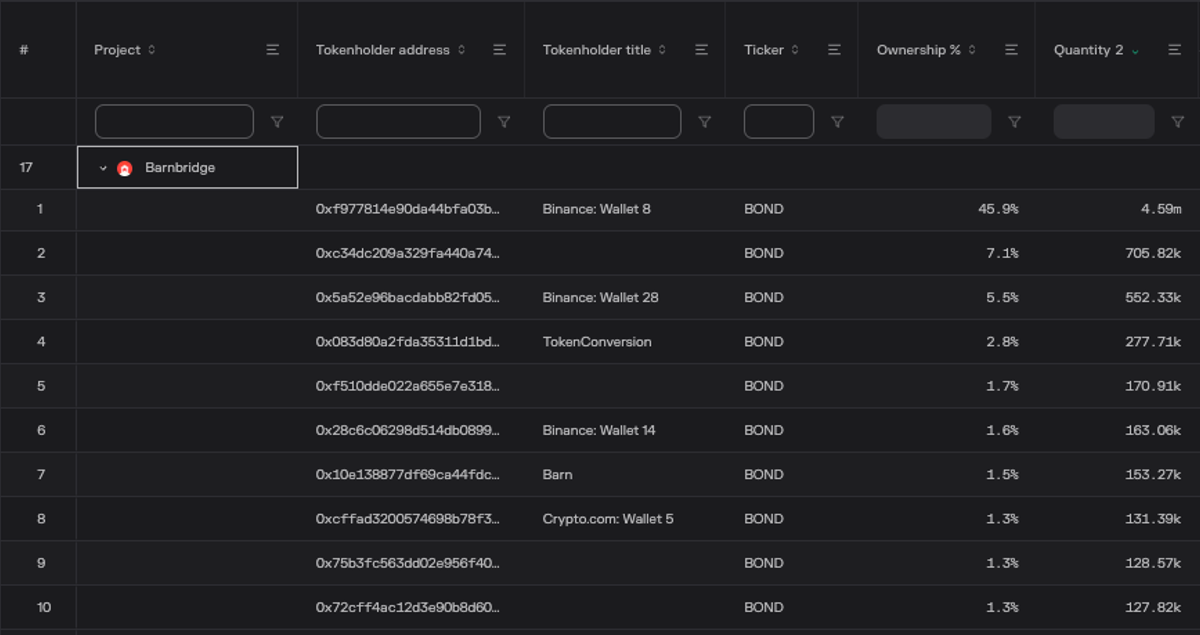
Task: Click the Binance: Wallet 8 title
Action: coord(597,209)
